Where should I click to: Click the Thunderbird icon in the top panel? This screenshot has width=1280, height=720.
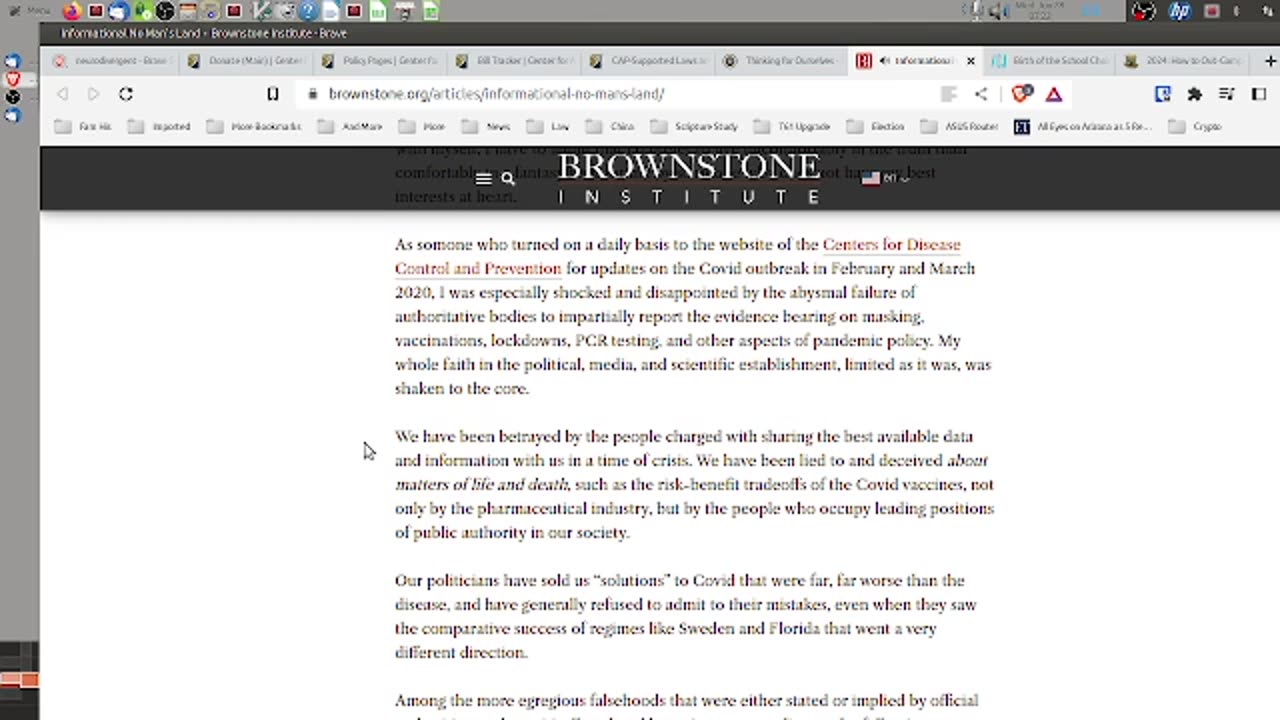coord(118,11)
